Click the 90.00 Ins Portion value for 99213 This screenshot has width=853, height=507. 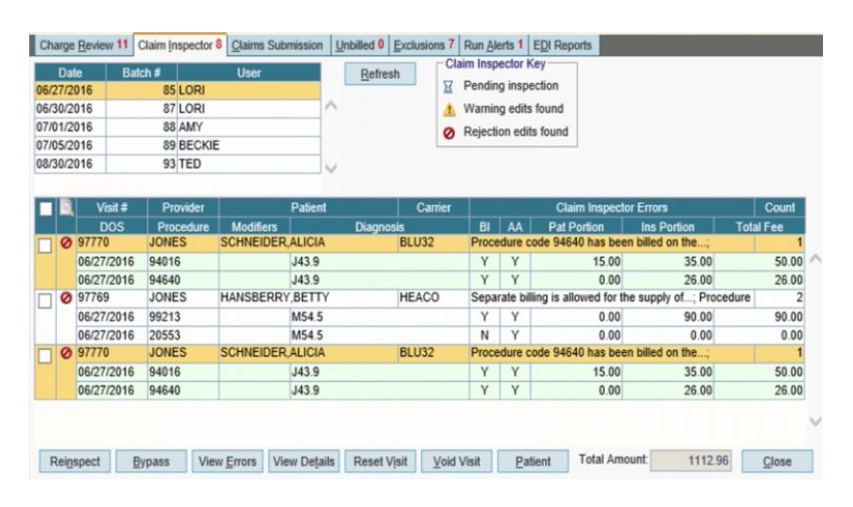click(667, 317)
